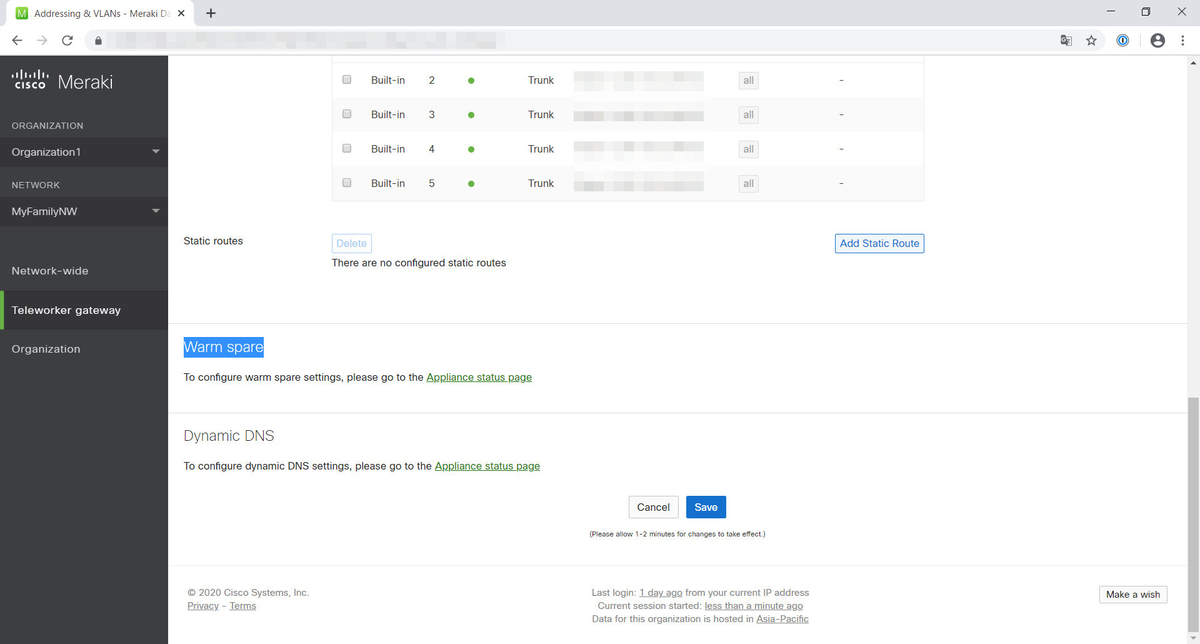Click the highlighted Warm spare heading
Viewport: 1200px width, 644px height.
(x=224, y=348)
